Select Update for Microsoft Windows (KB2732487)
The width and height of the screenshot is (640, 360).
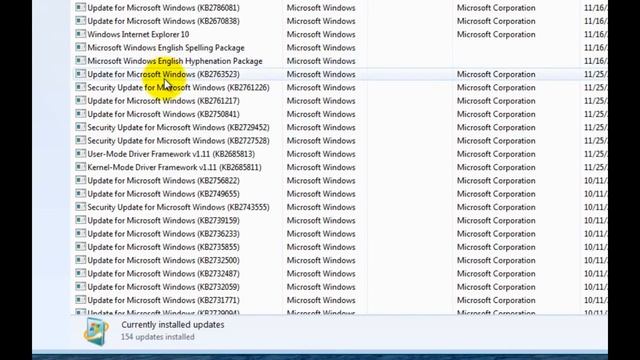click(x=163, y=273)
